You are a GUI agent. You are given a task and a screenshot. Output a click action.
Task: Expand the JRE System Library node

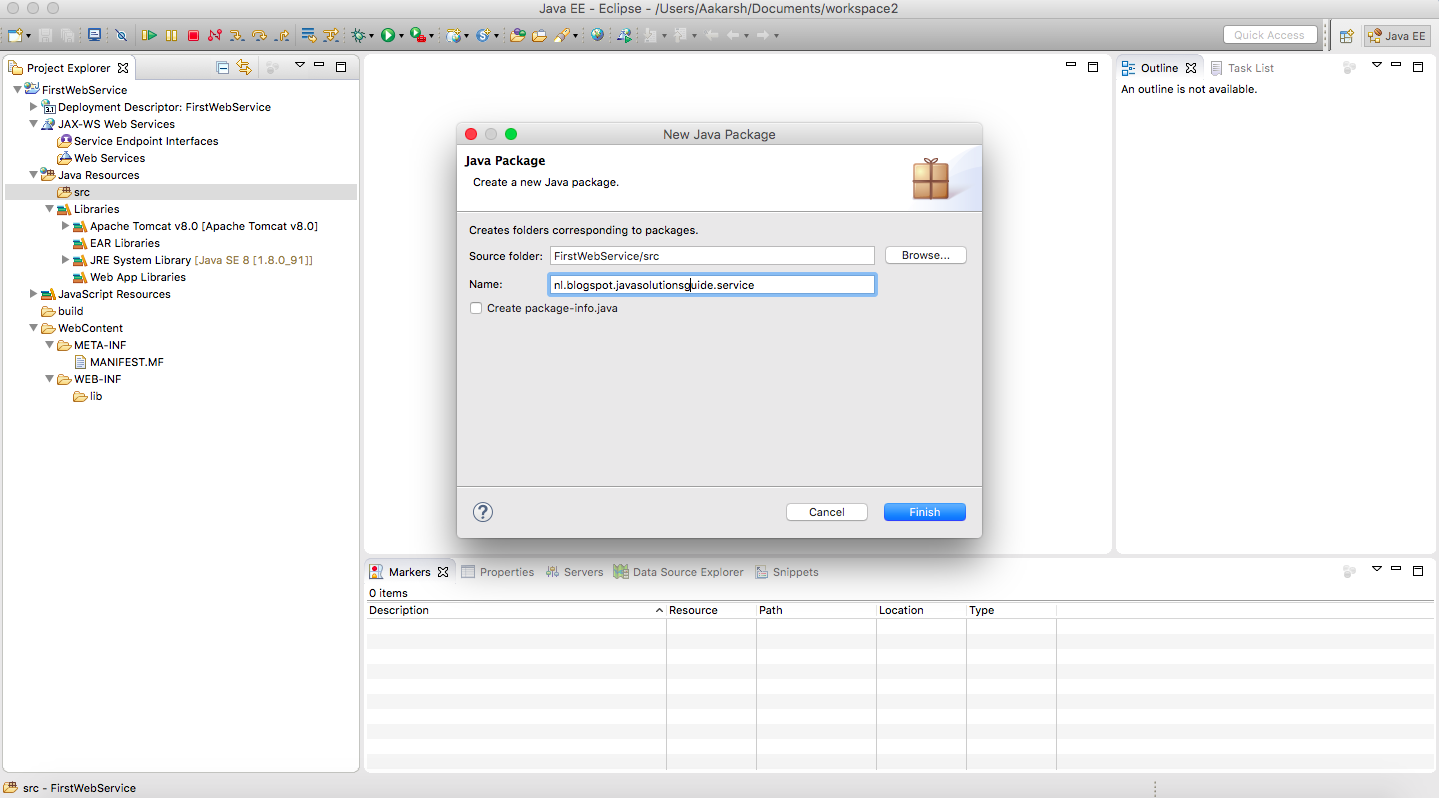point(66,260)
